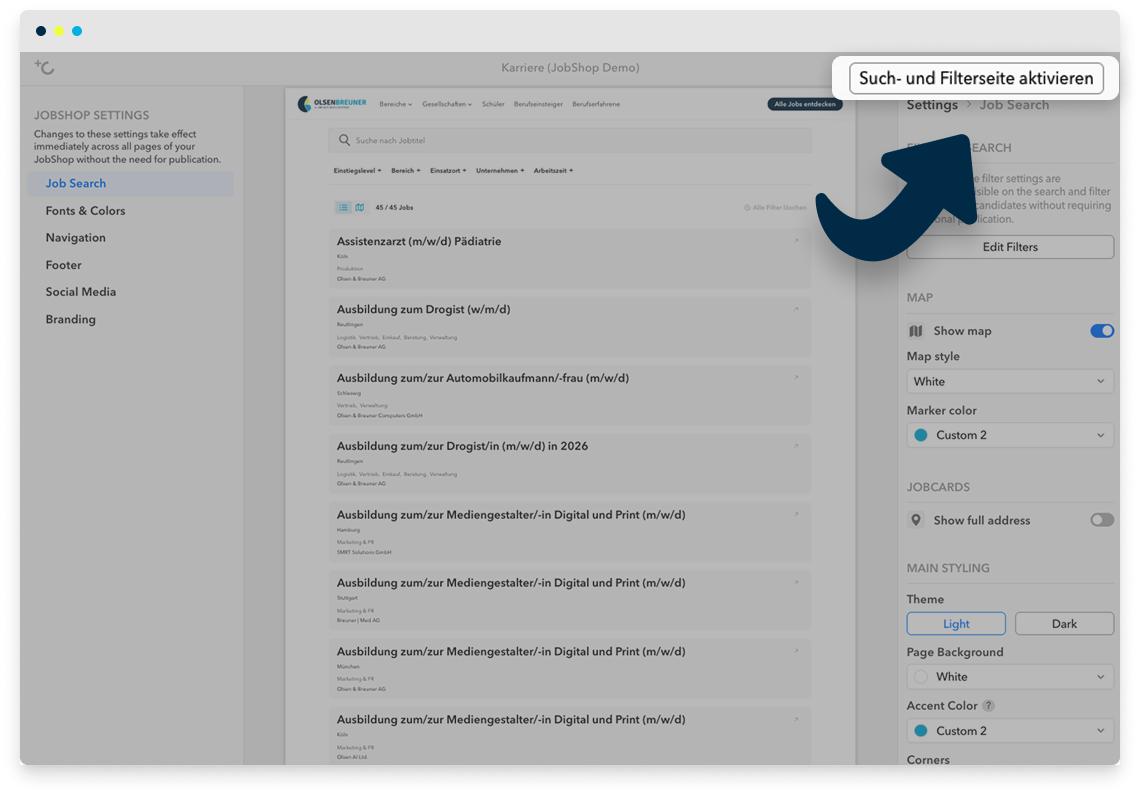The width and height of the screenshot is (1140, 795).
Task: Select the Dark theme
Action: (1064, 623)
